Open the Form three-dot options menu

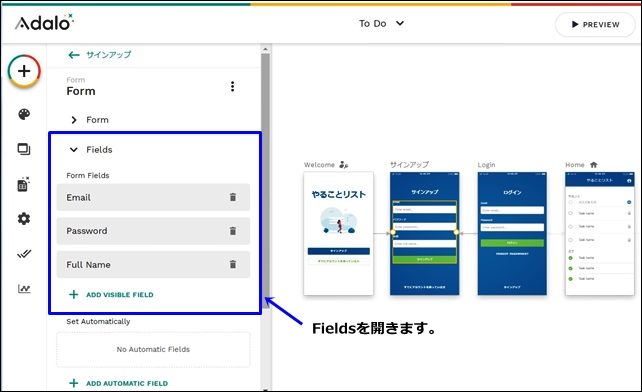pyautogui.click(x=233, y=86)
